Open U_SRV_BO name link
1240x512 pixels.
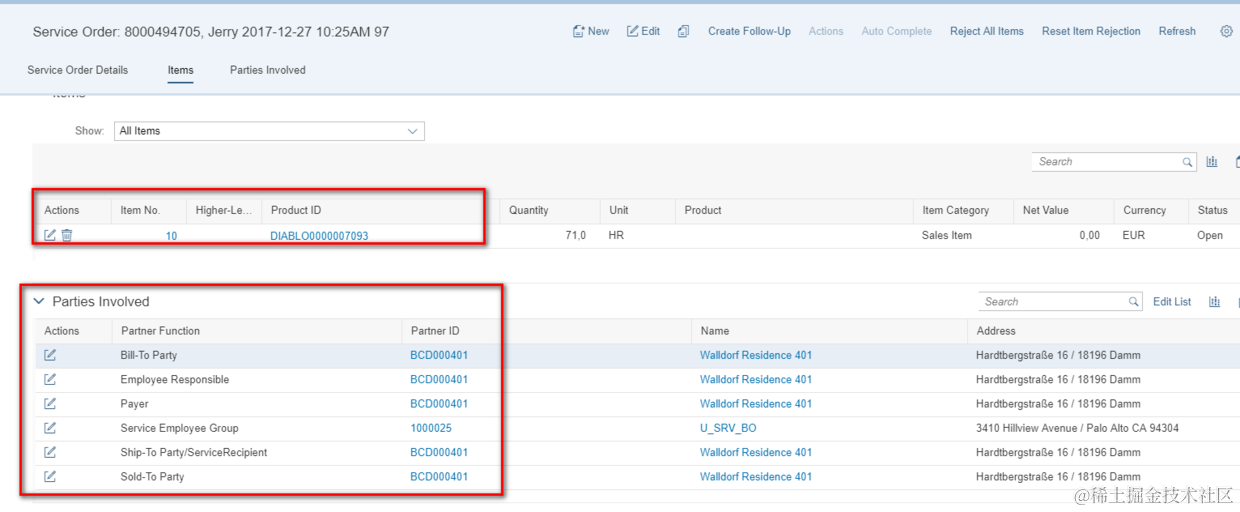[728, 428]
